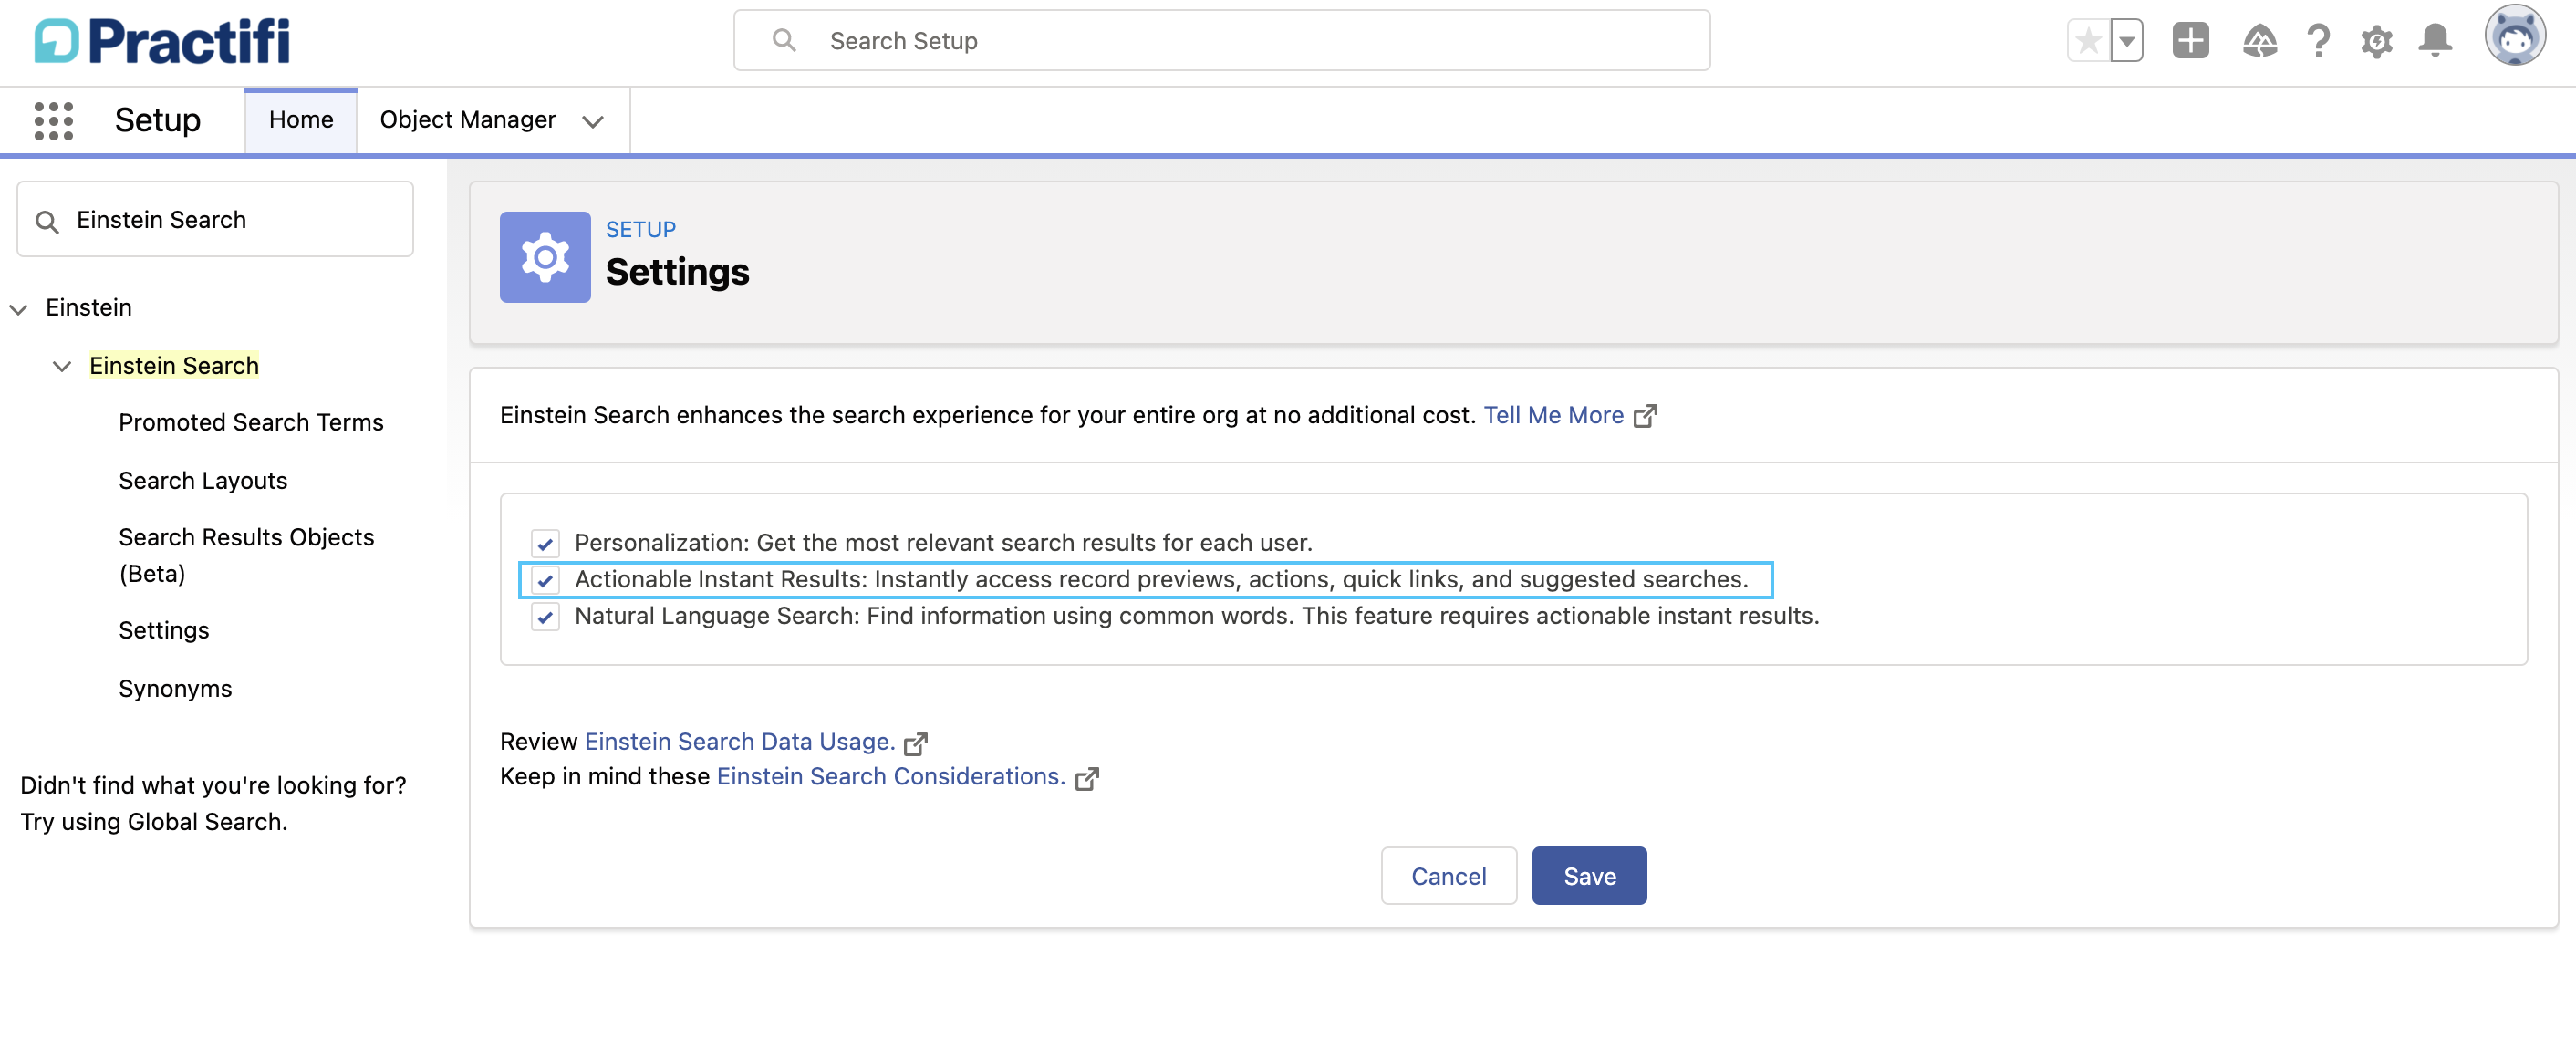The width and height of the screenshot is (2576, 1049).
Task: Click the Einstein tree label
Action: click(x=89, y=308)
